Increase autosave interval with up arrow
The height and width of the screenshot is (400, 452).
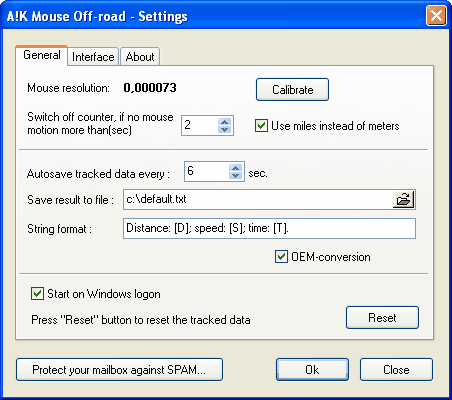(x=236, y=168)
